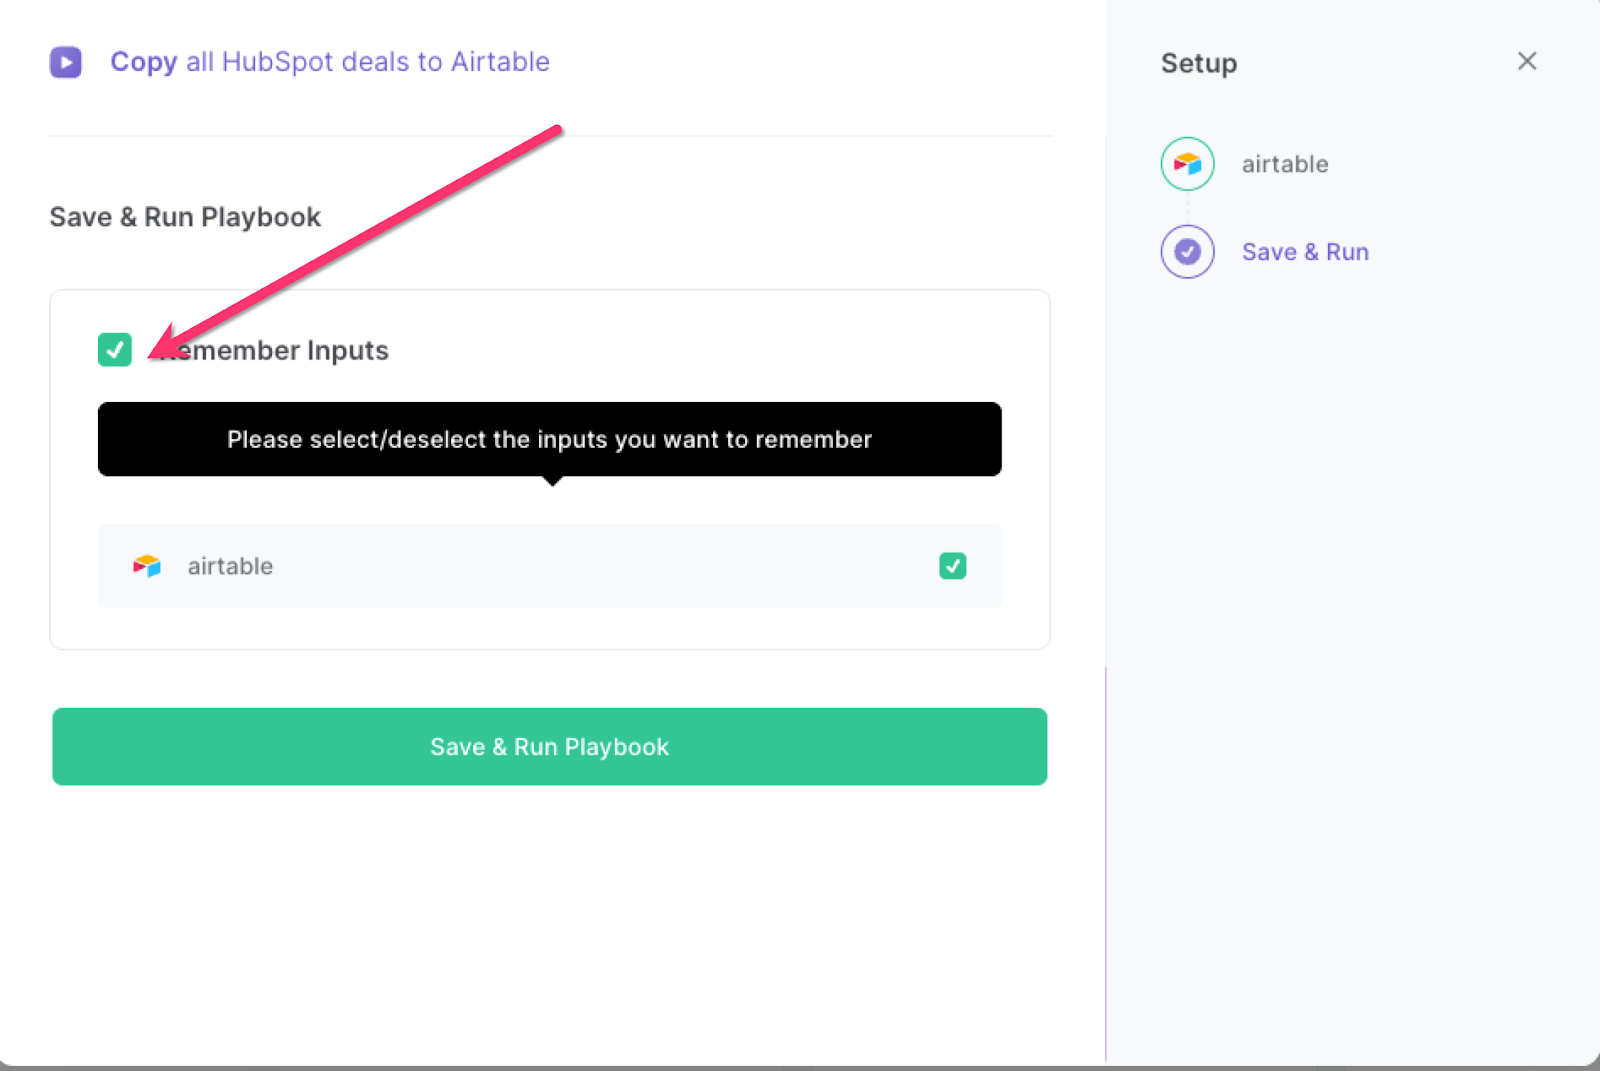Click the 'Setup' panel heading
This screenshot has width=1600, height=1071.
coord(1199,63)
